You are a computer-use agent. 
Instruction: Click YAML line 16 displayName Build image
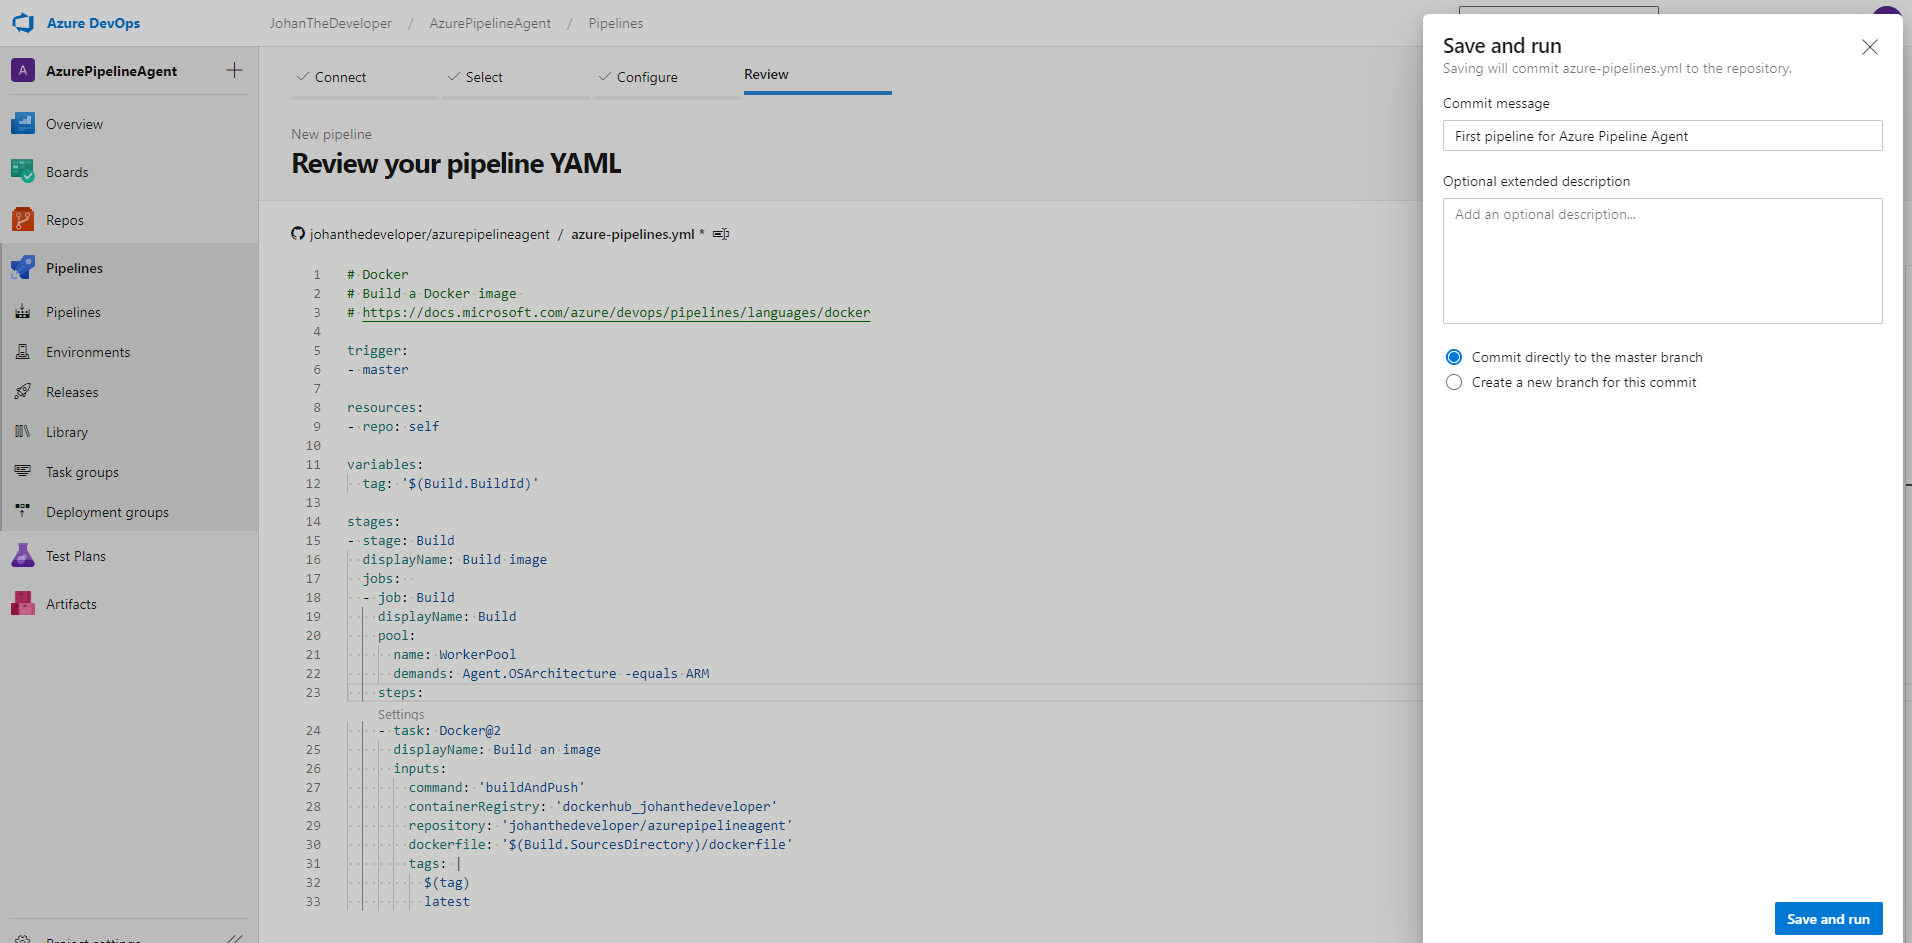pyautogui.click(x=455, y=559)
